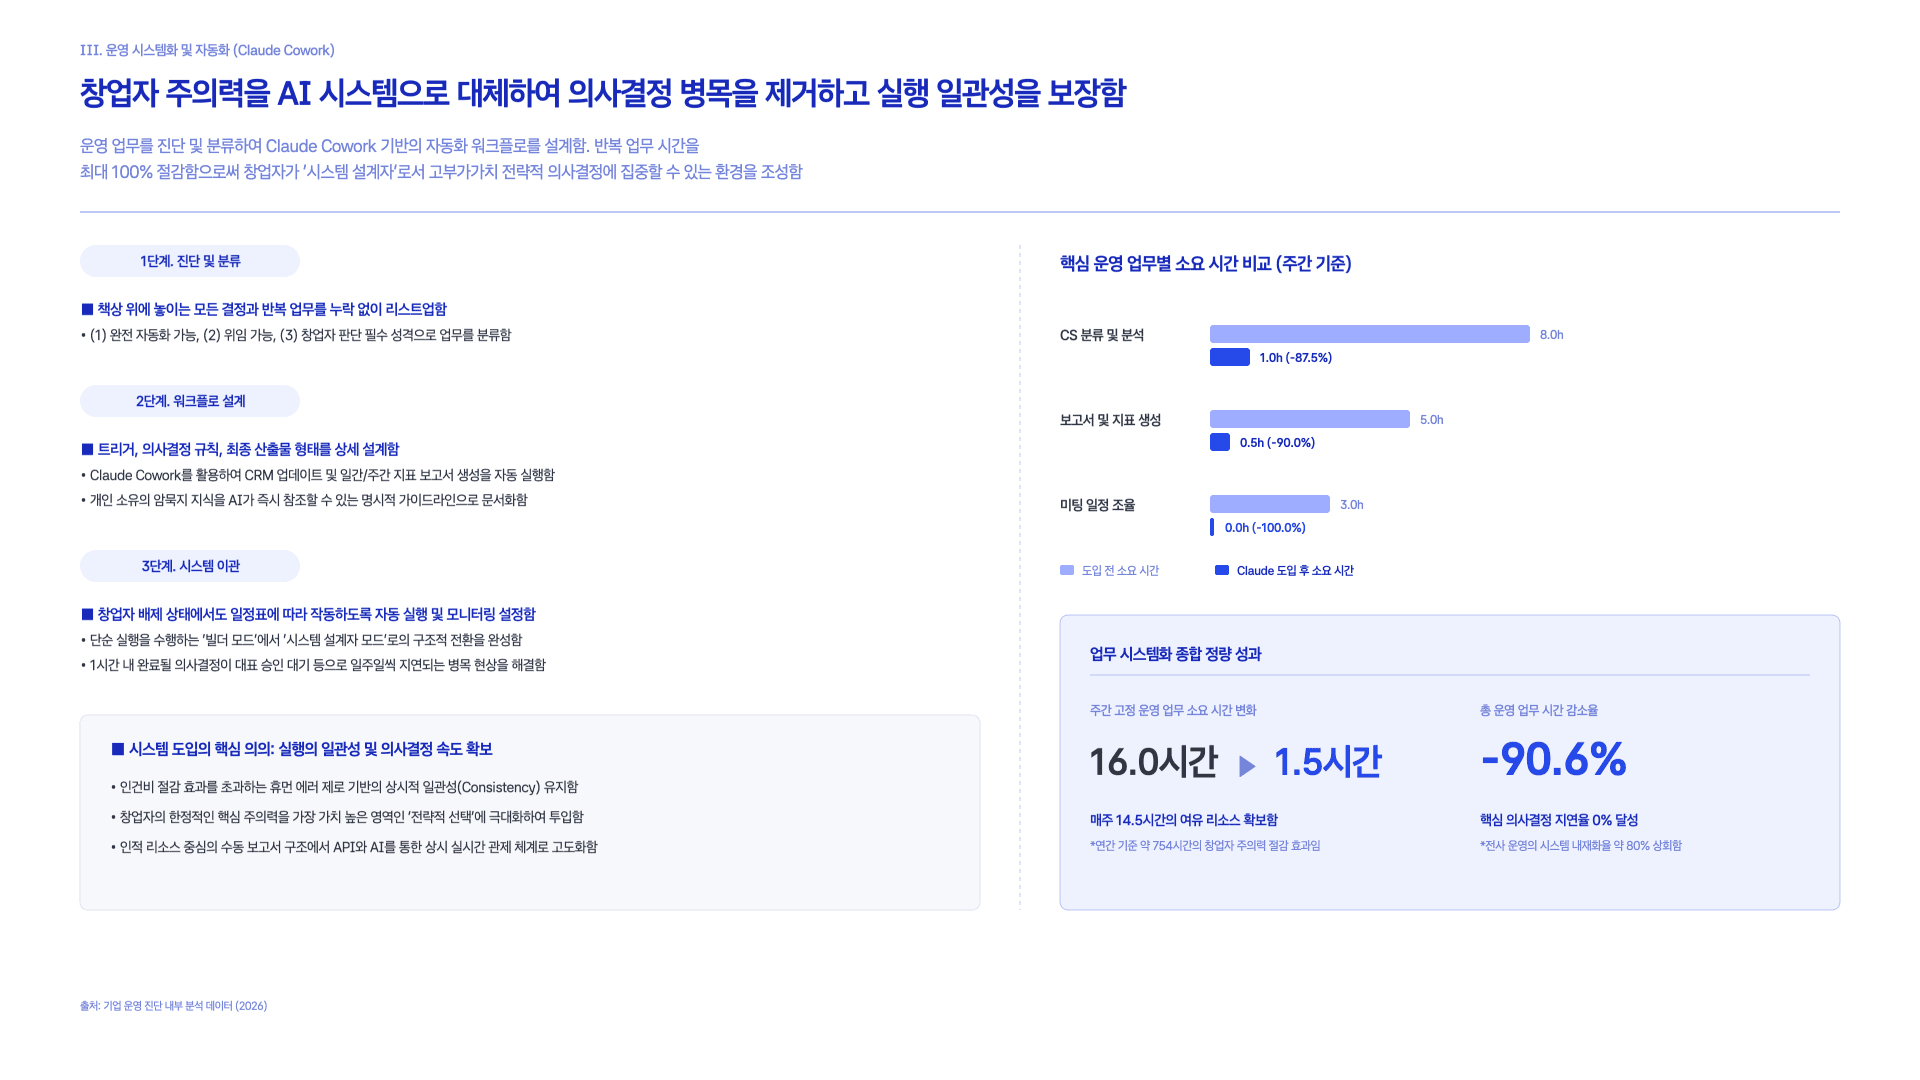Viewport: 1920px width, 1080px height.
Task: Click the '-90.6%' reduction figure
Action: click(x=1554, y=759)
